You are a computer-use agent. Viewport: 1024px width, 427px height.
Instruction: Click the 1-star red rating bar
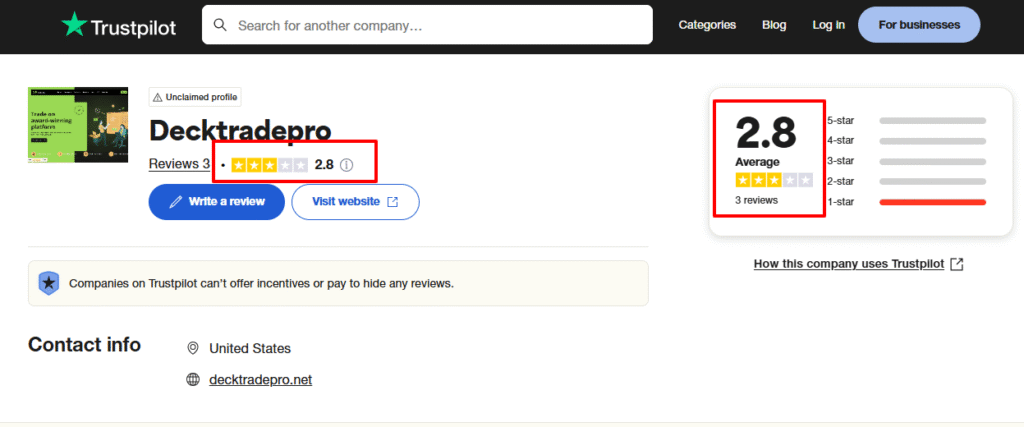tap(933, 202)
